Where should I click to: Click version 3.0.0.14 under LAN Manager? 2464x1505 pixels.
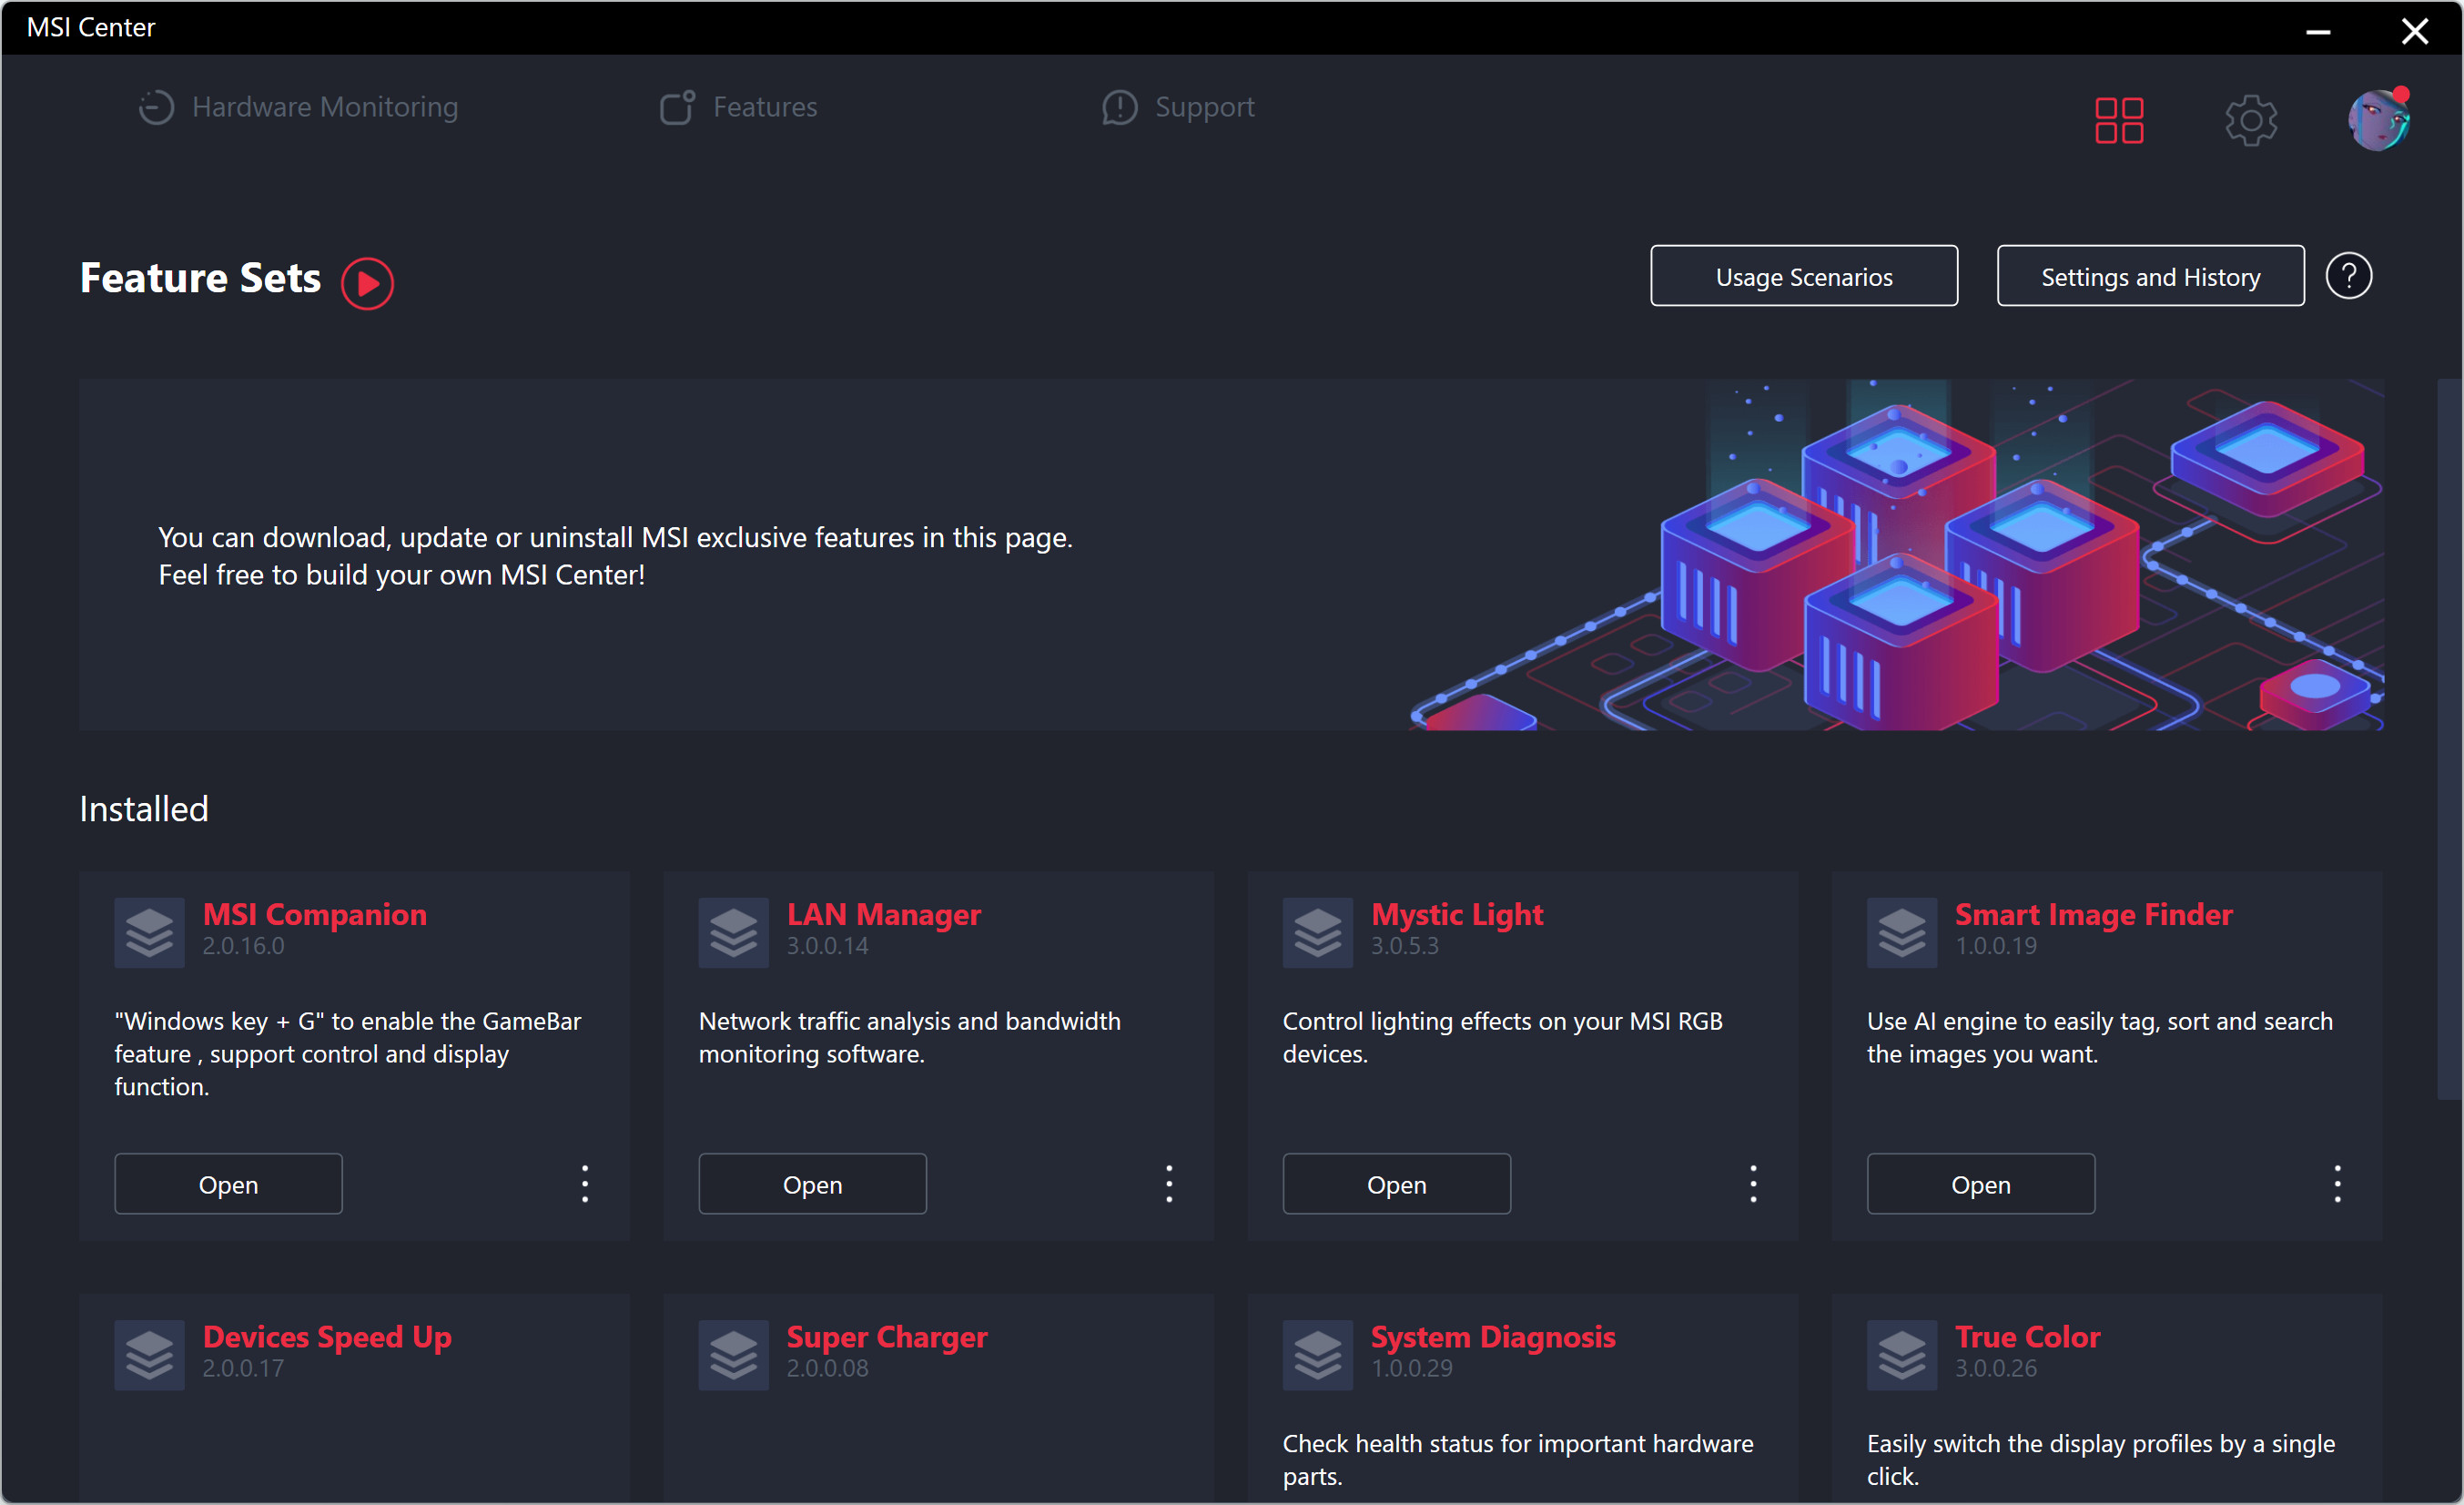click(x=827, y=945)
